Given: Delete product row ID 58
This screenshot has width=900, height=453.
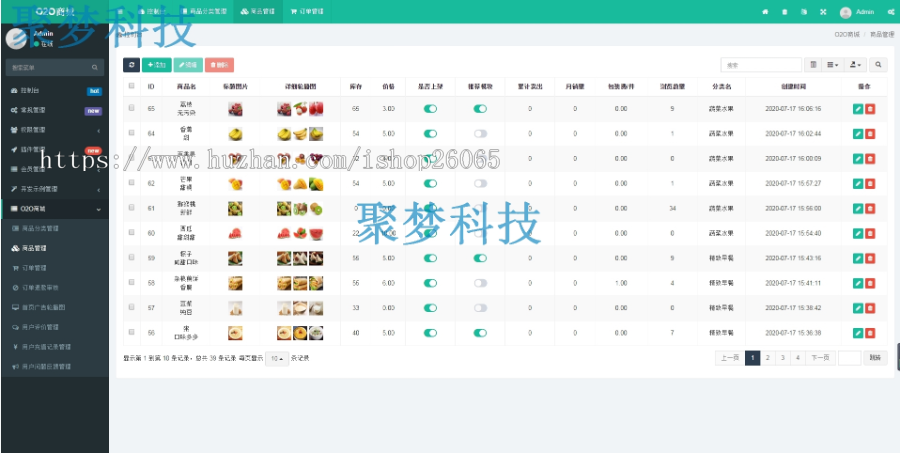Looking at the screenshot, I should [x=870, y=283].
